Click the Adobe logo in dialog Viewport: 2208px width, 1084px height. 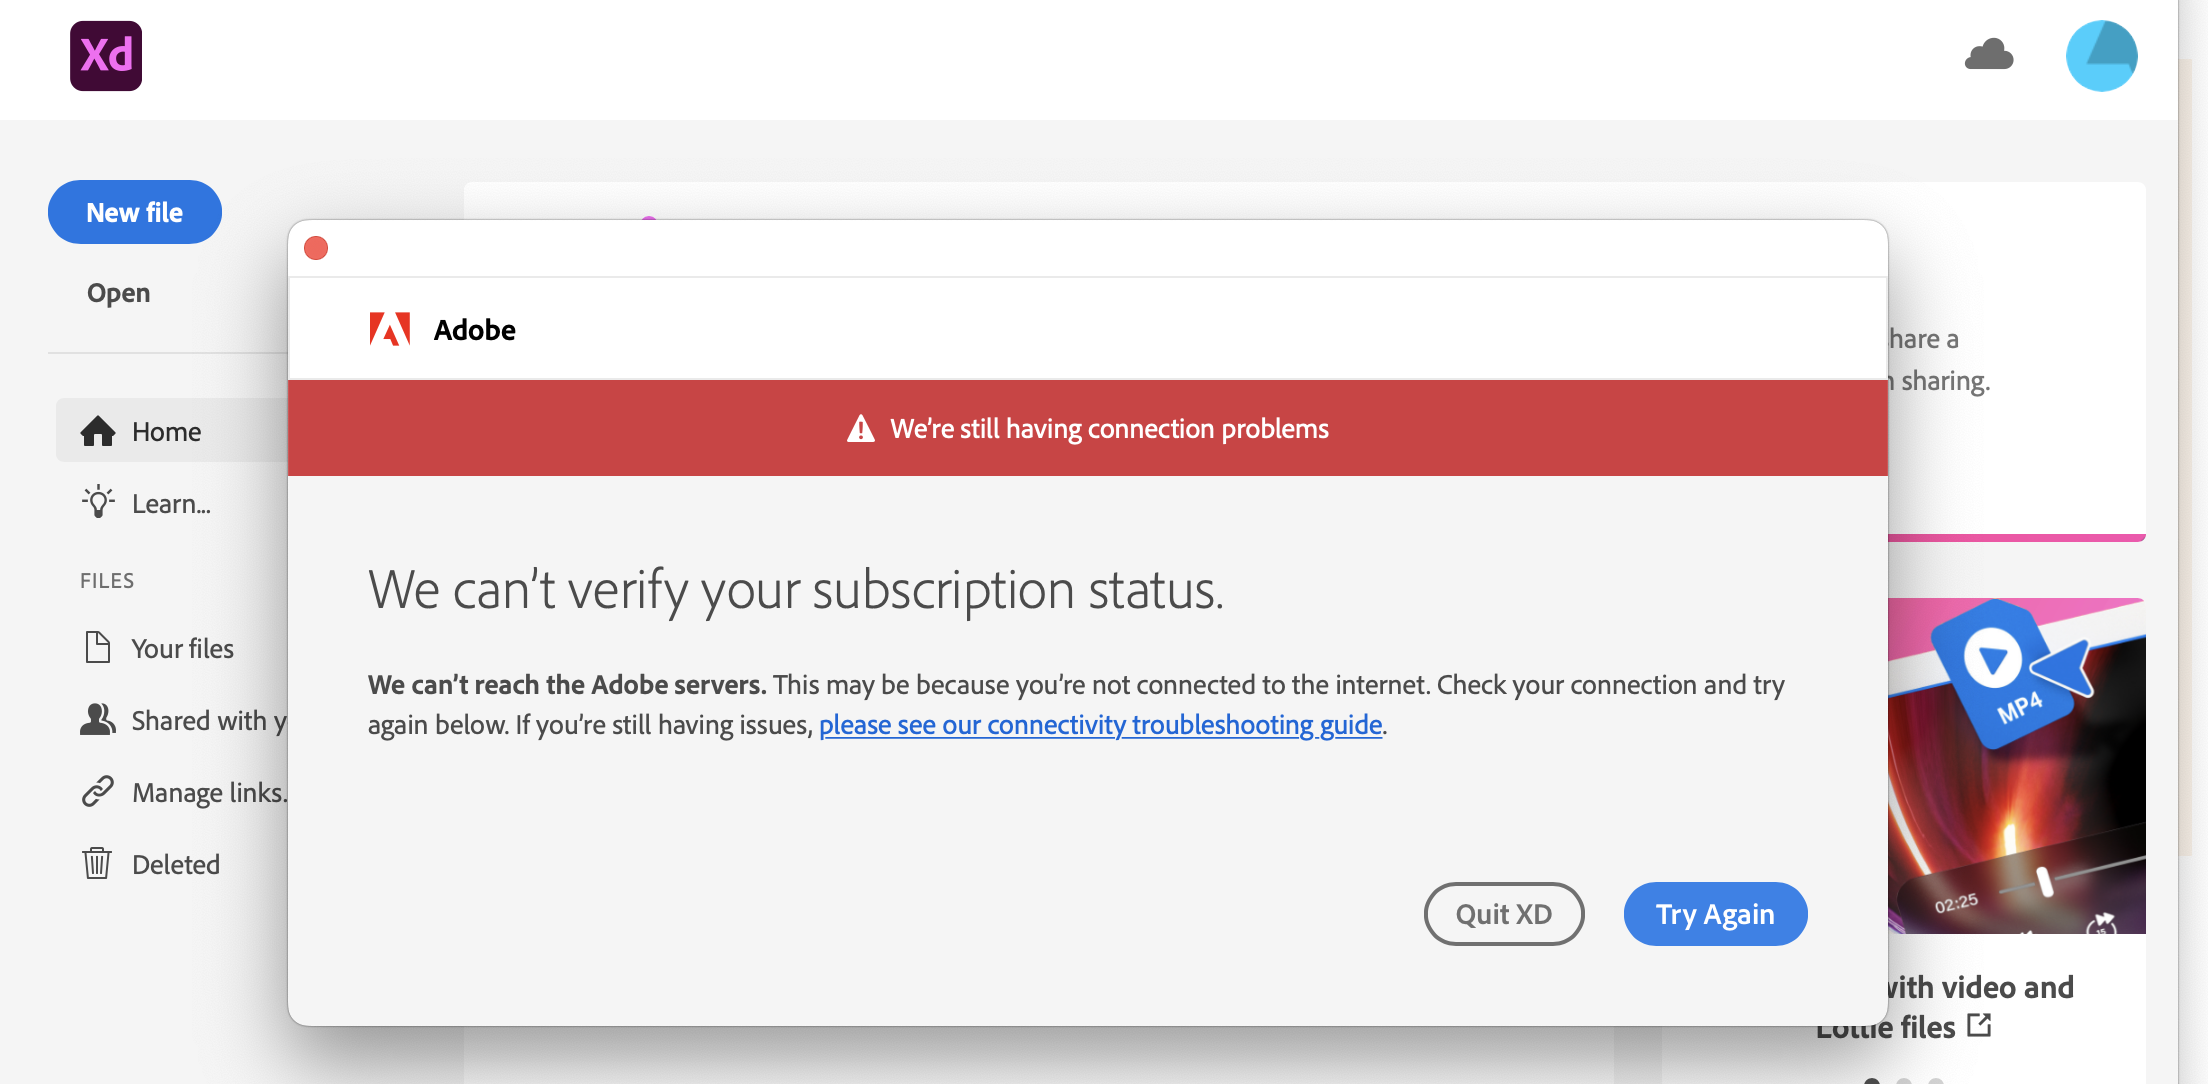point(390,329)
